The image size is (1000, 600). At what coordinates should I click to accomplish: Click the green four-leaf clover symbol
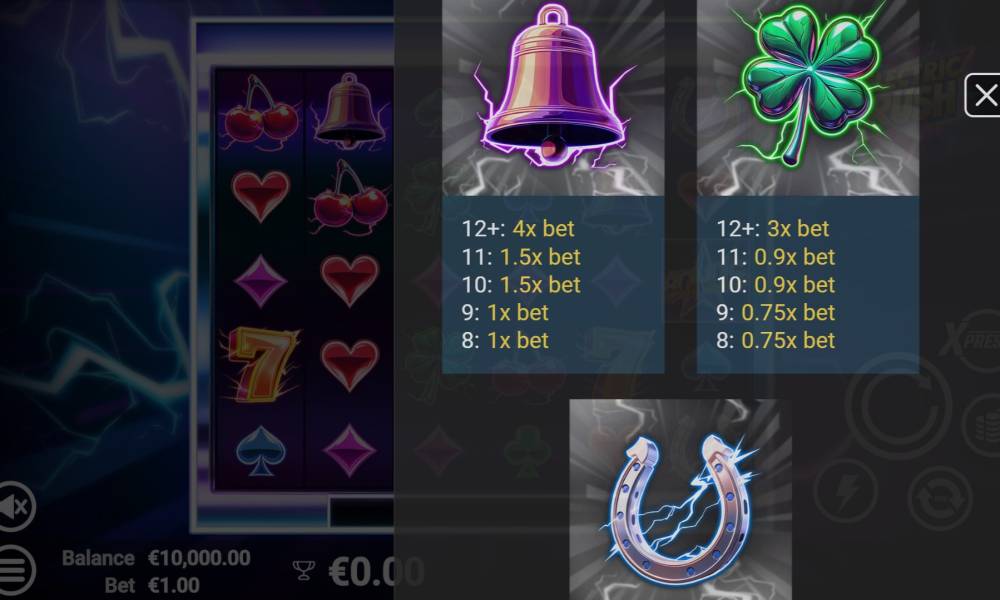click(808, 97)
